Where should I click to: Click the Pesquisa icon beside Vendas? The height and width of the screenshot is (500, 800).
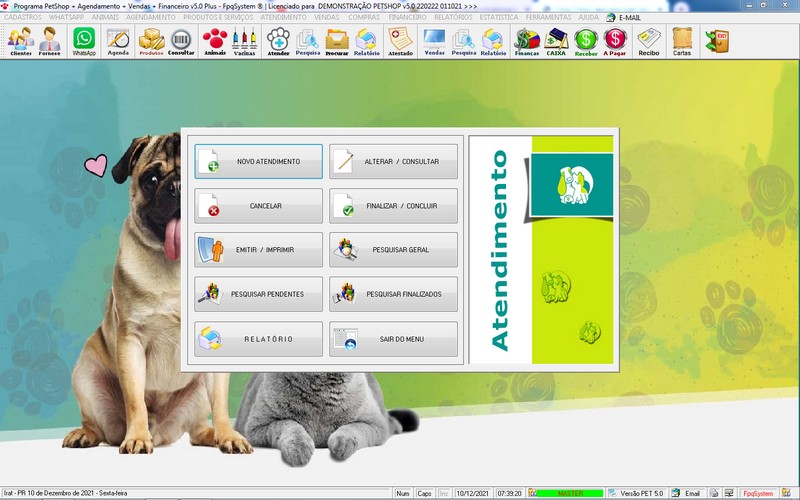tap(464, 42)
